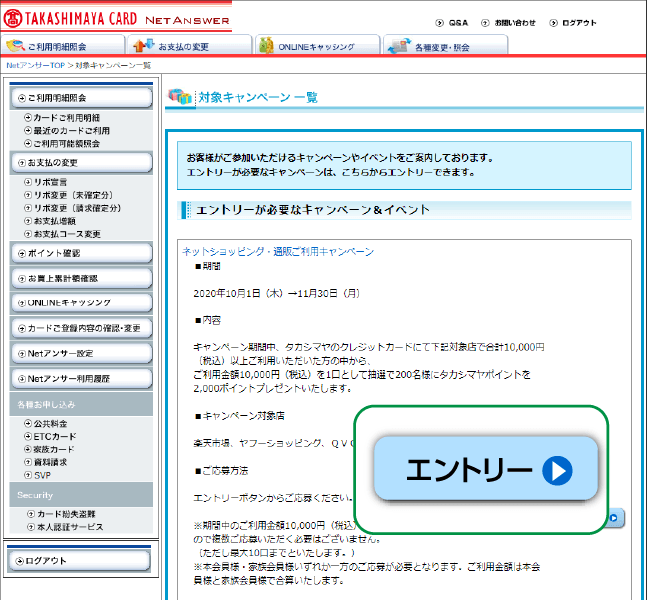Open ご利用可能額照会 in sidebar

(x=66, y=144)
